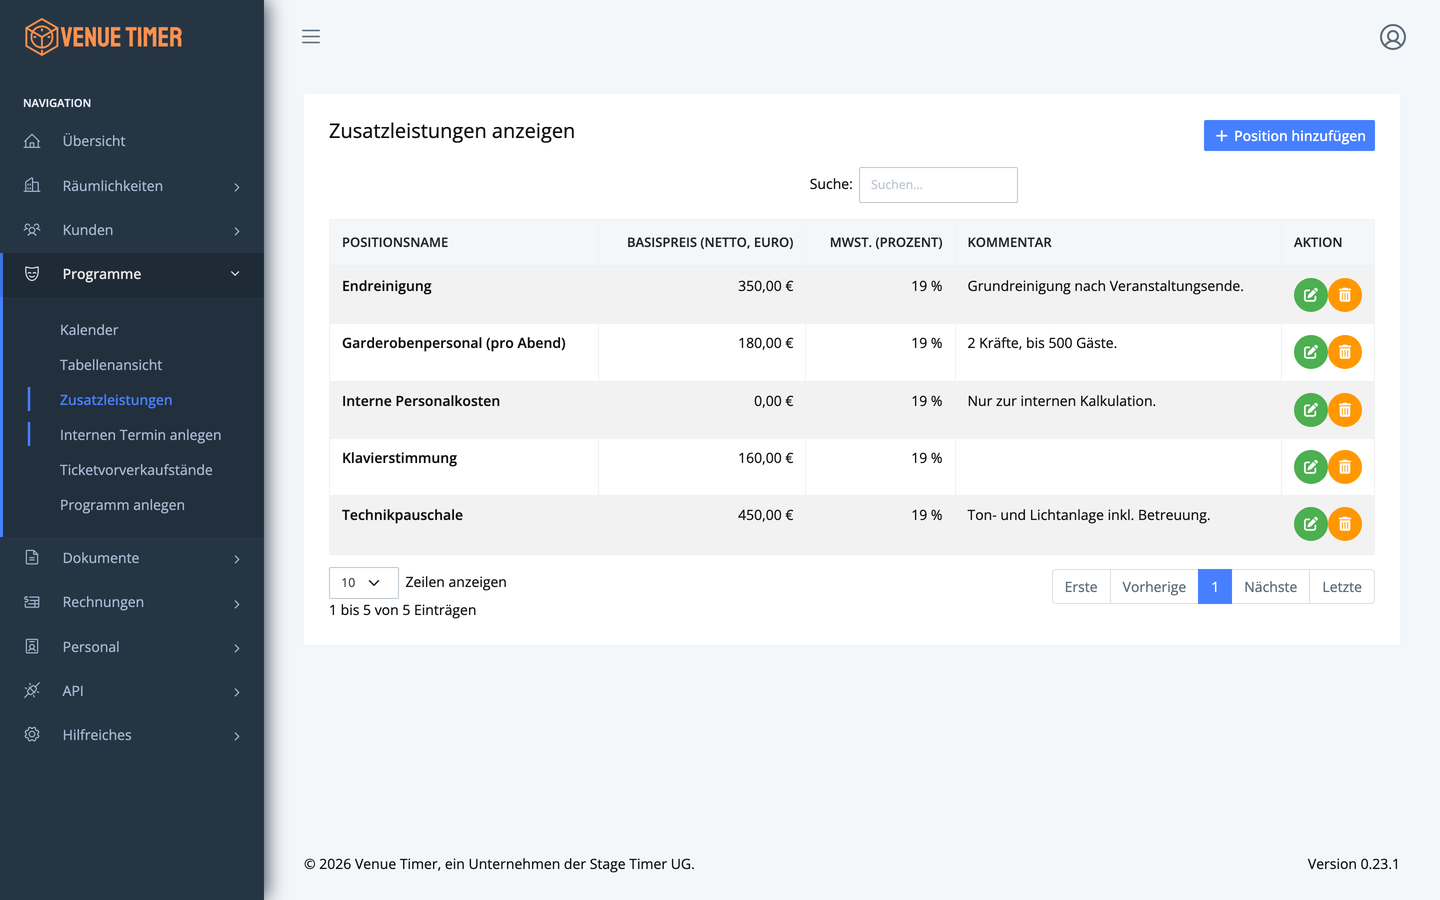
Task: Edit the Klavierstimmung position
Action: click(x=1310, y=467)
